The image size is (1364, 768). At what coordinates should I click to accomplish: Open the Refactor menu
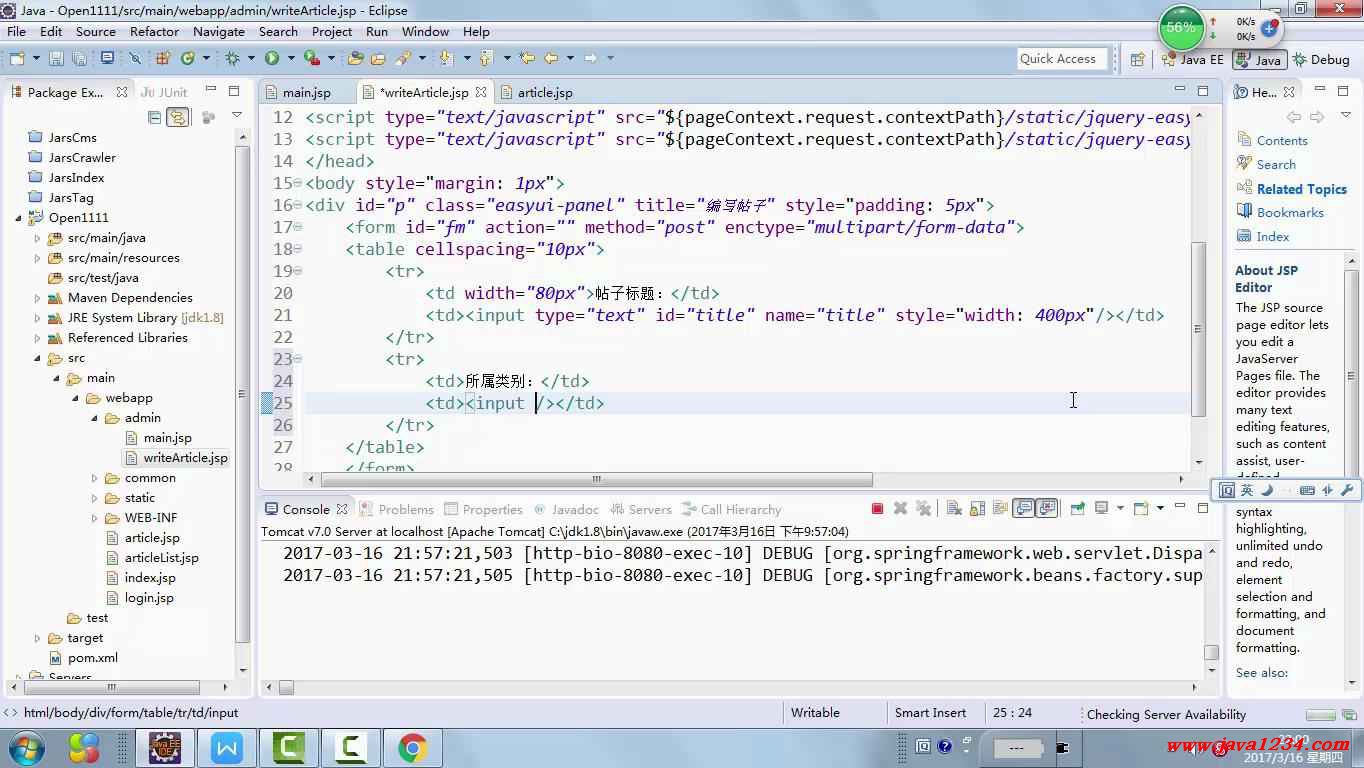click(x=154, y=31)
